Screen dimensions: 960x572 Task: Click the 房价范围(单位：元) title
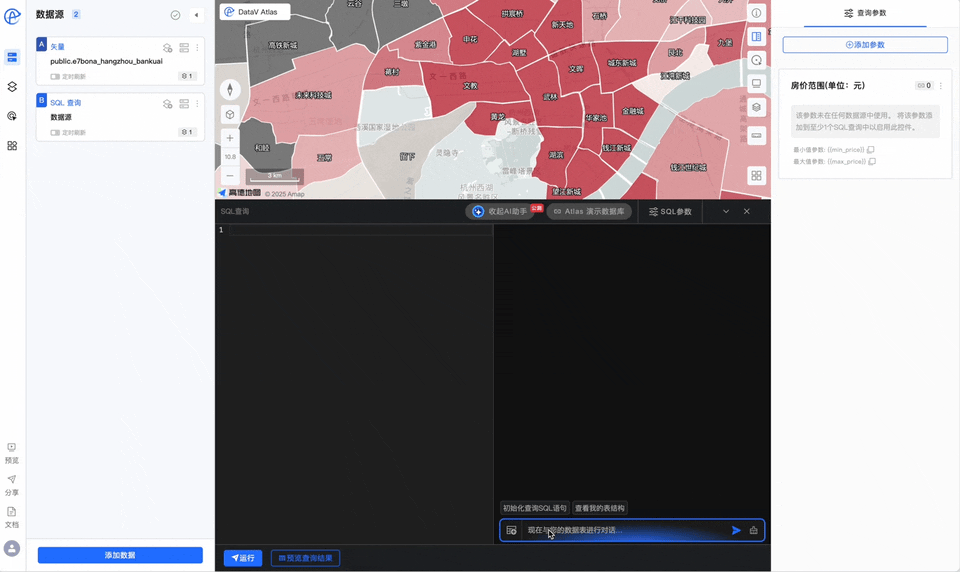pyautogui.click(x=828, y=86)
